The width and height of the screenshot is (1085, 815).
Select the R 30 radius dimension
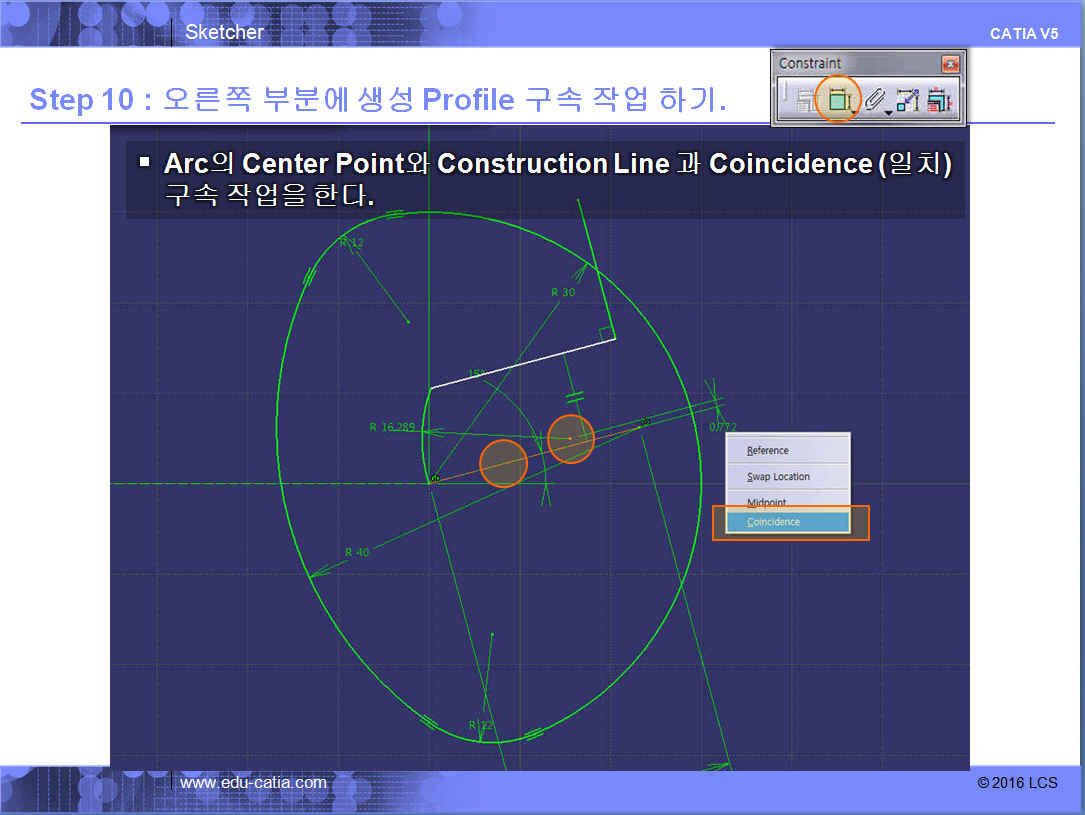click(x=562, y=292)
